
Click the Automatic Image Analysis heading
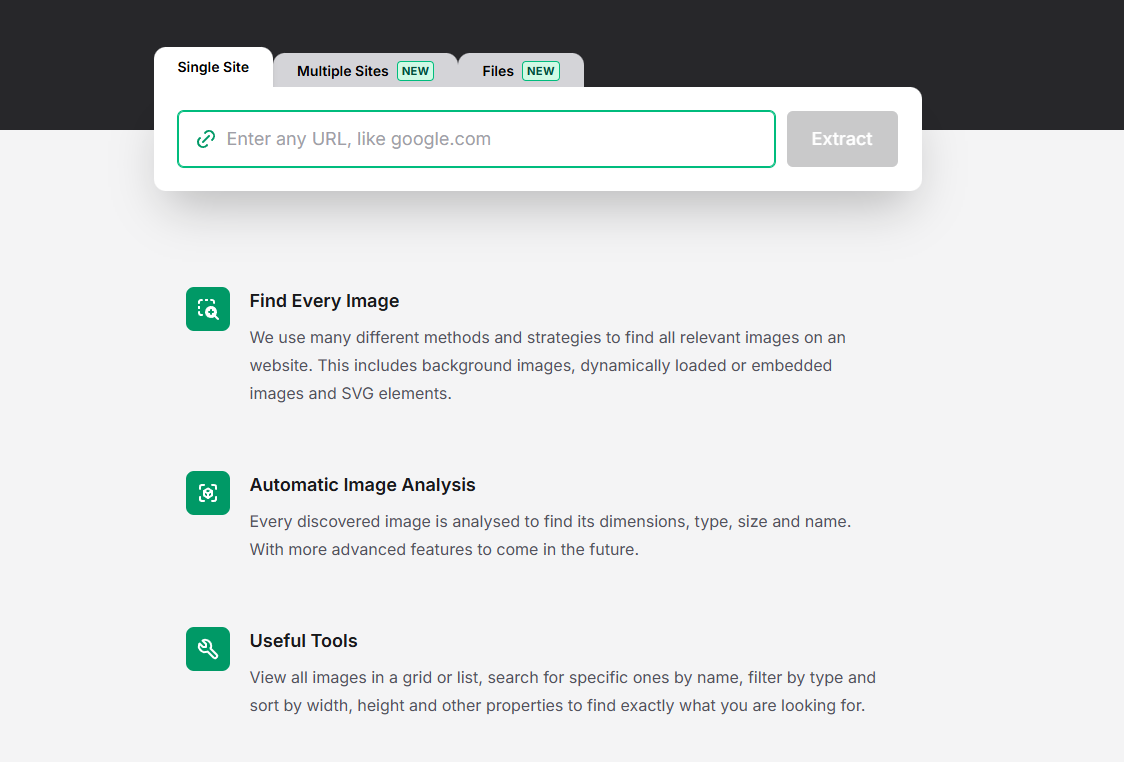(362, 485)
